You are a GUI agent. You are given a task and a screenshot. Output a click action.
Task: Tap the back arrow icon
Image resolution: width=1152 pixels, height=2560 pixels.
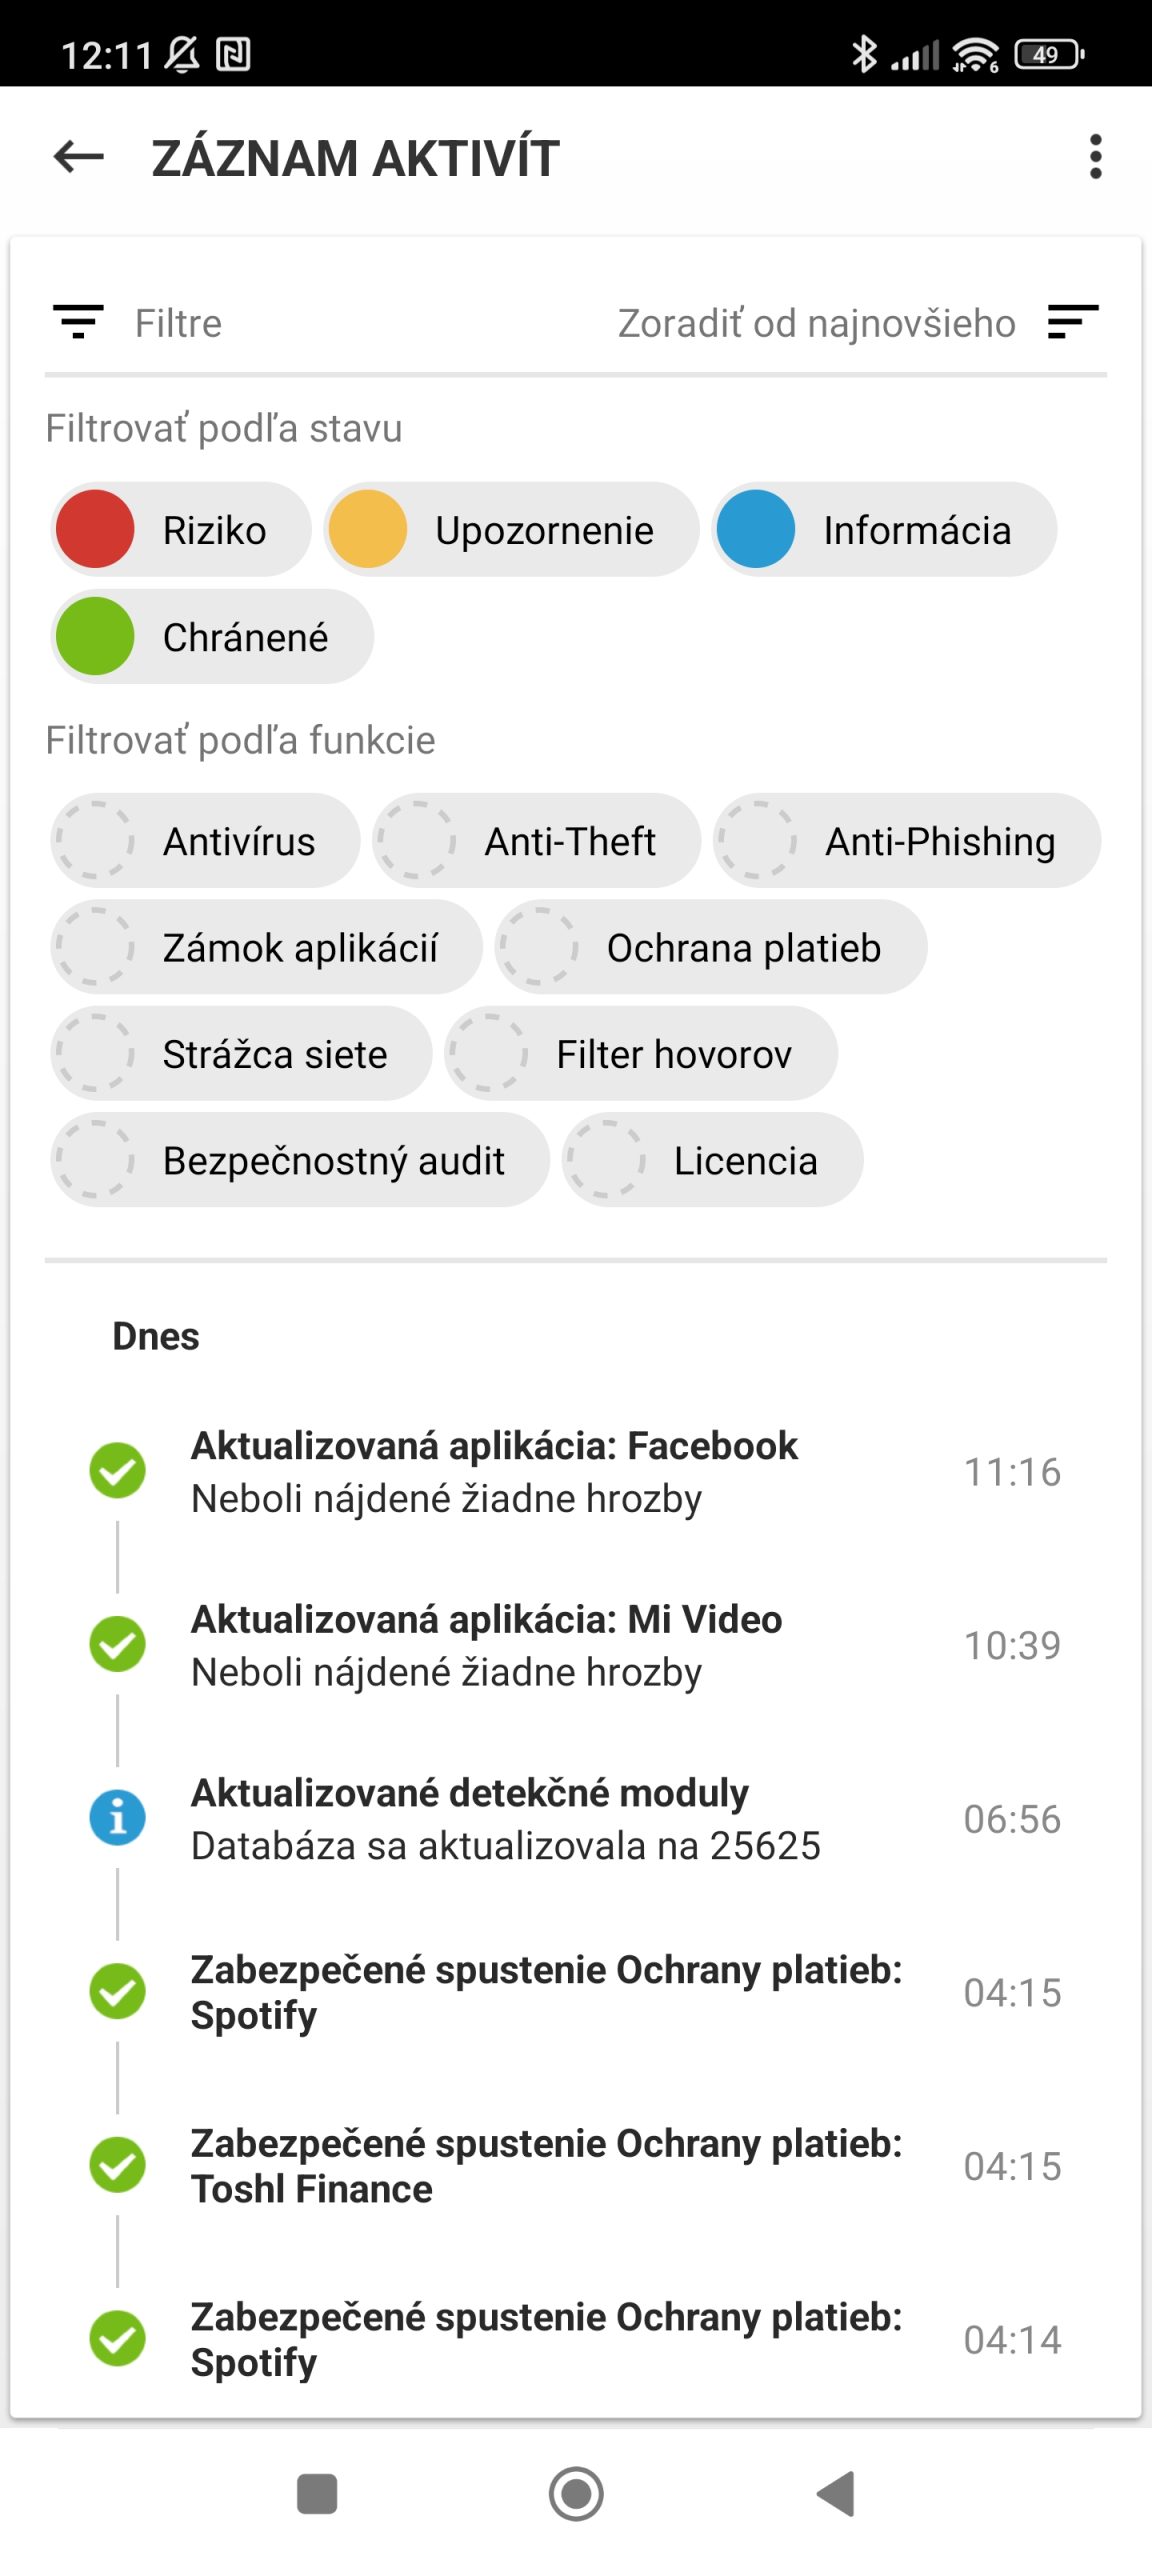[x=79, y=157]
